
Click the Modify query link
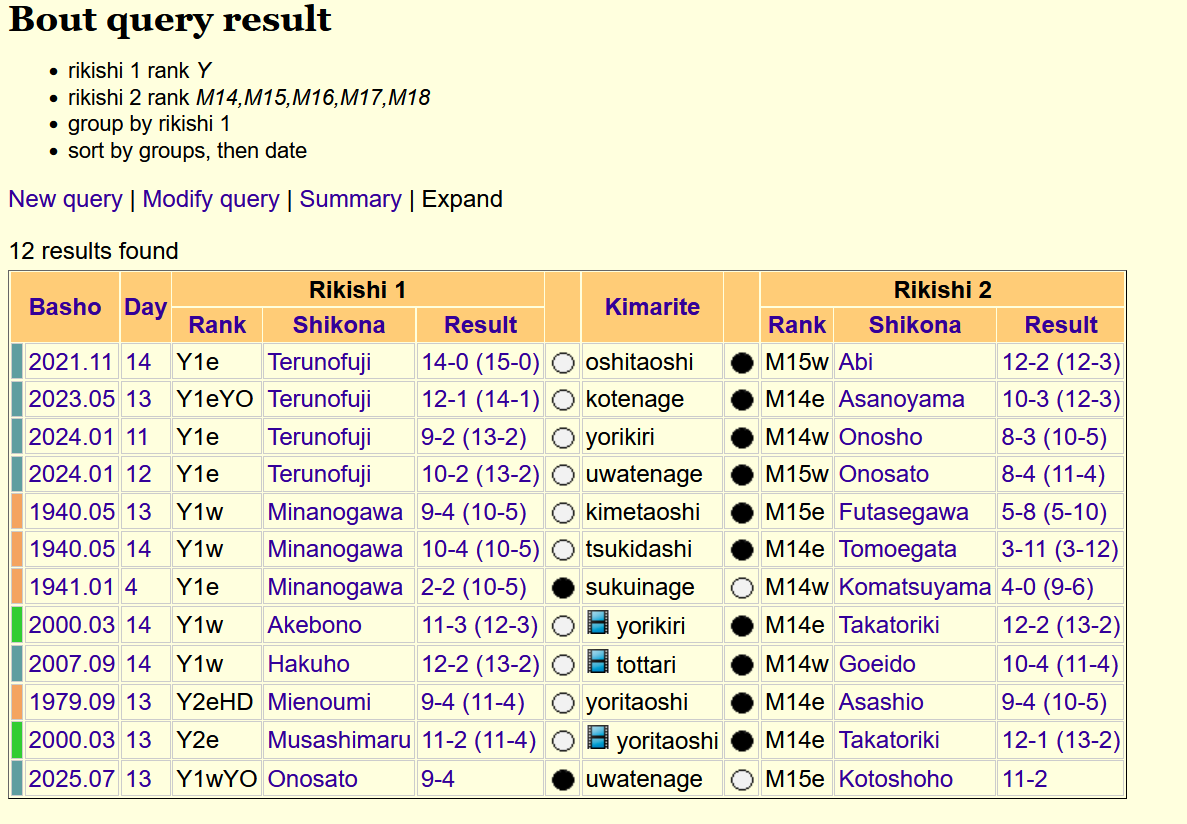[211, 199]
